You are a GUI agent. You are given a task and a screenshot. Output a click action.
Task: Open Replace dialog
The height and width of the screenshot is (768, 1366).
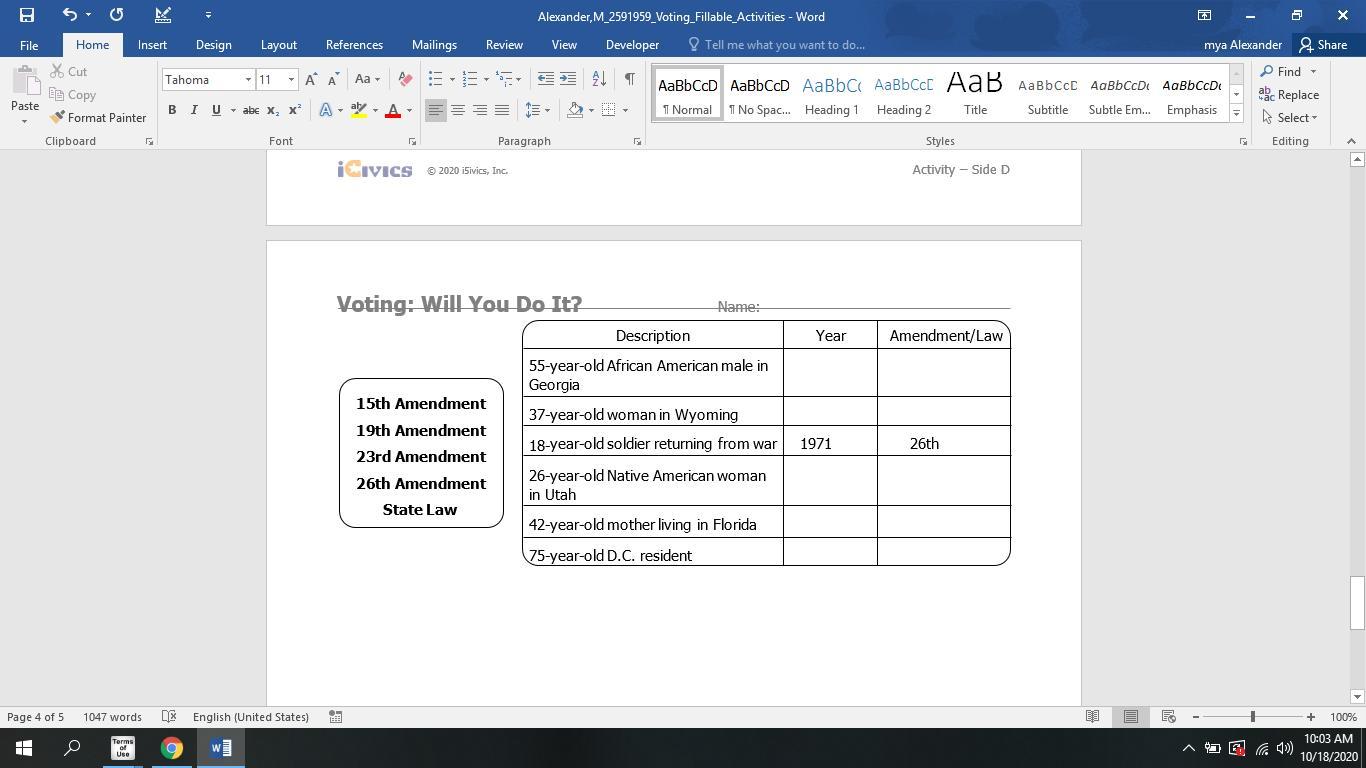(1290, 95)
